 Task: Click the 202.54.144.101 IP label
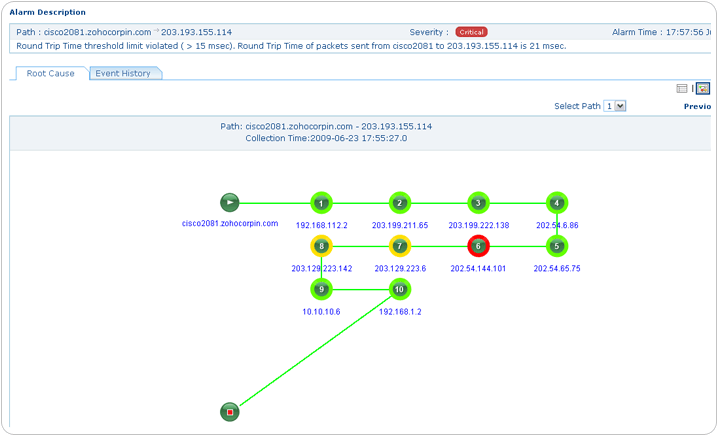coord(478,269)
